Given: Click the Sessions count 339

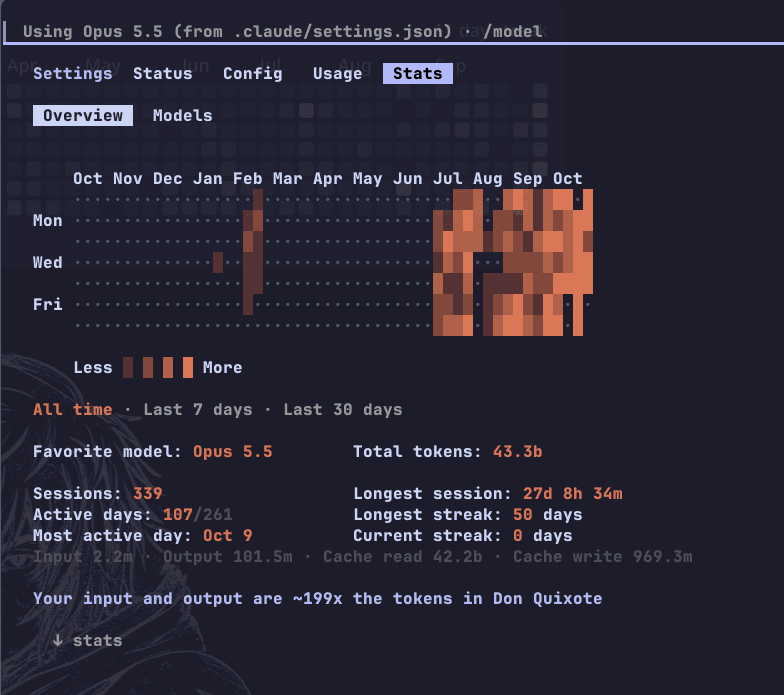Looking at the screenshot, I should tap(148, 494).
